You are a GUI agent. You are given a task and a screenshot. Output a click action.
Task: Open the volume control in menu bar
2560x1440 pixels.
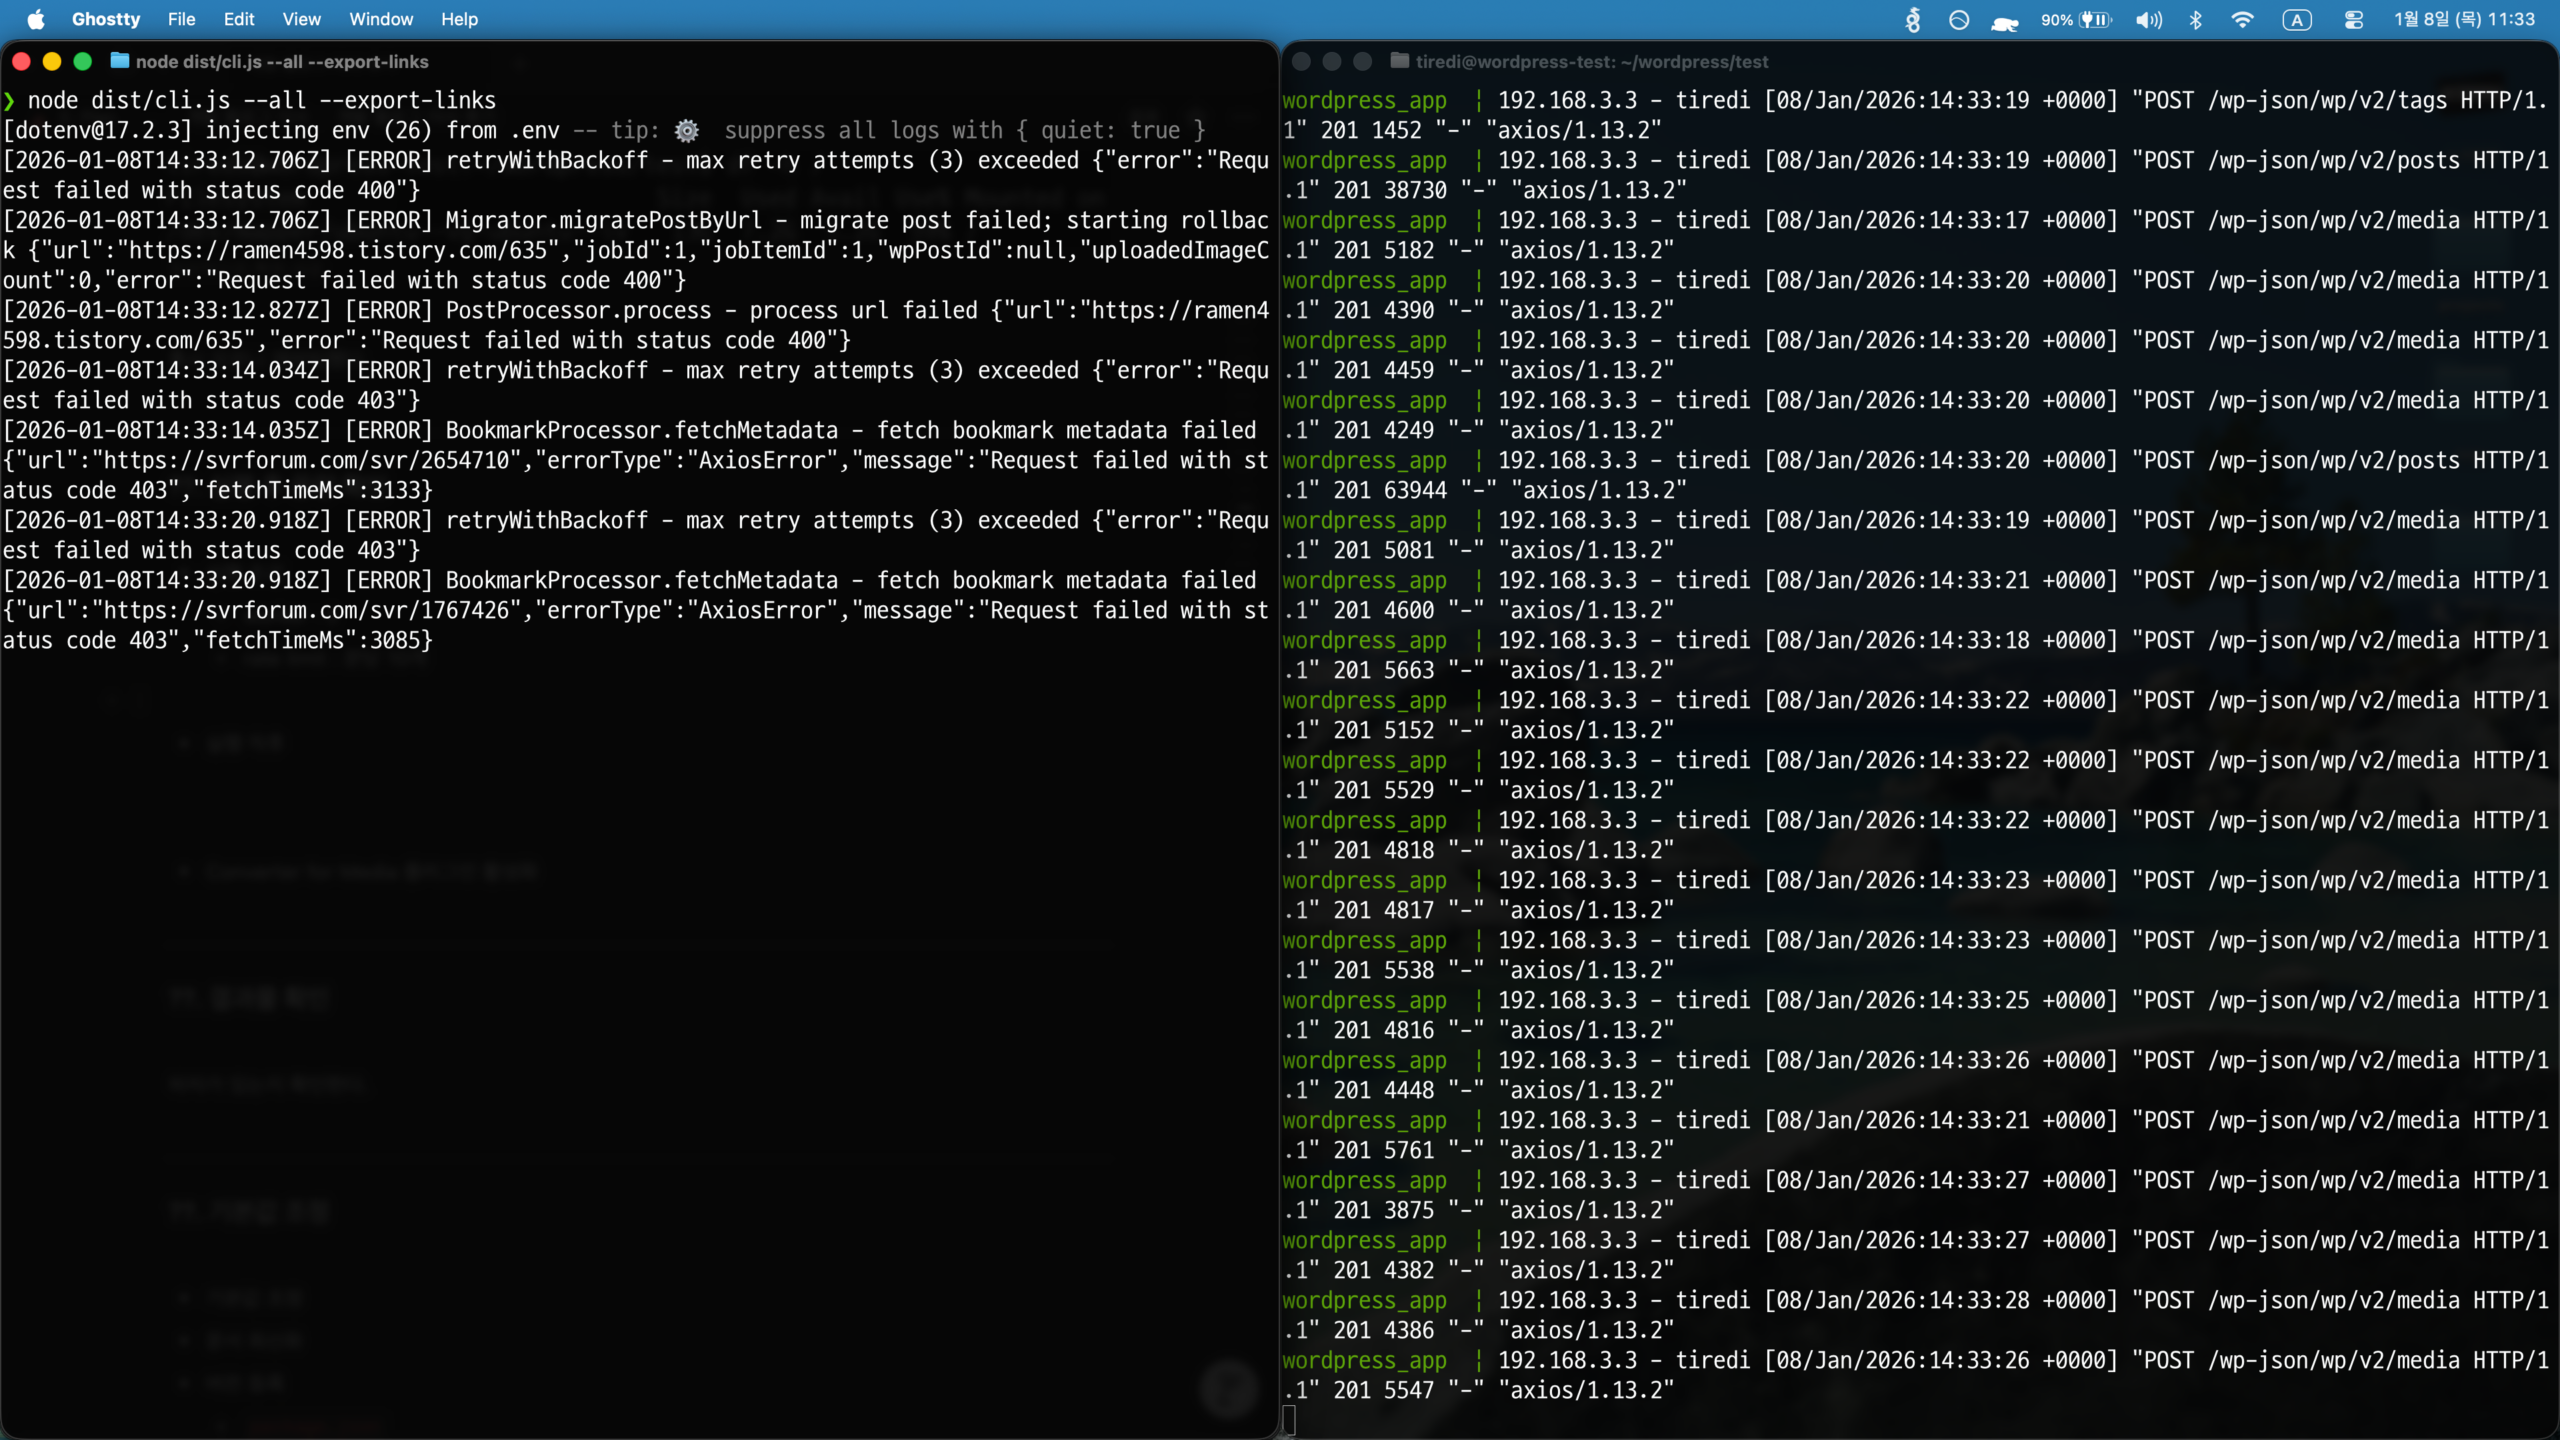pos(2148,19)
